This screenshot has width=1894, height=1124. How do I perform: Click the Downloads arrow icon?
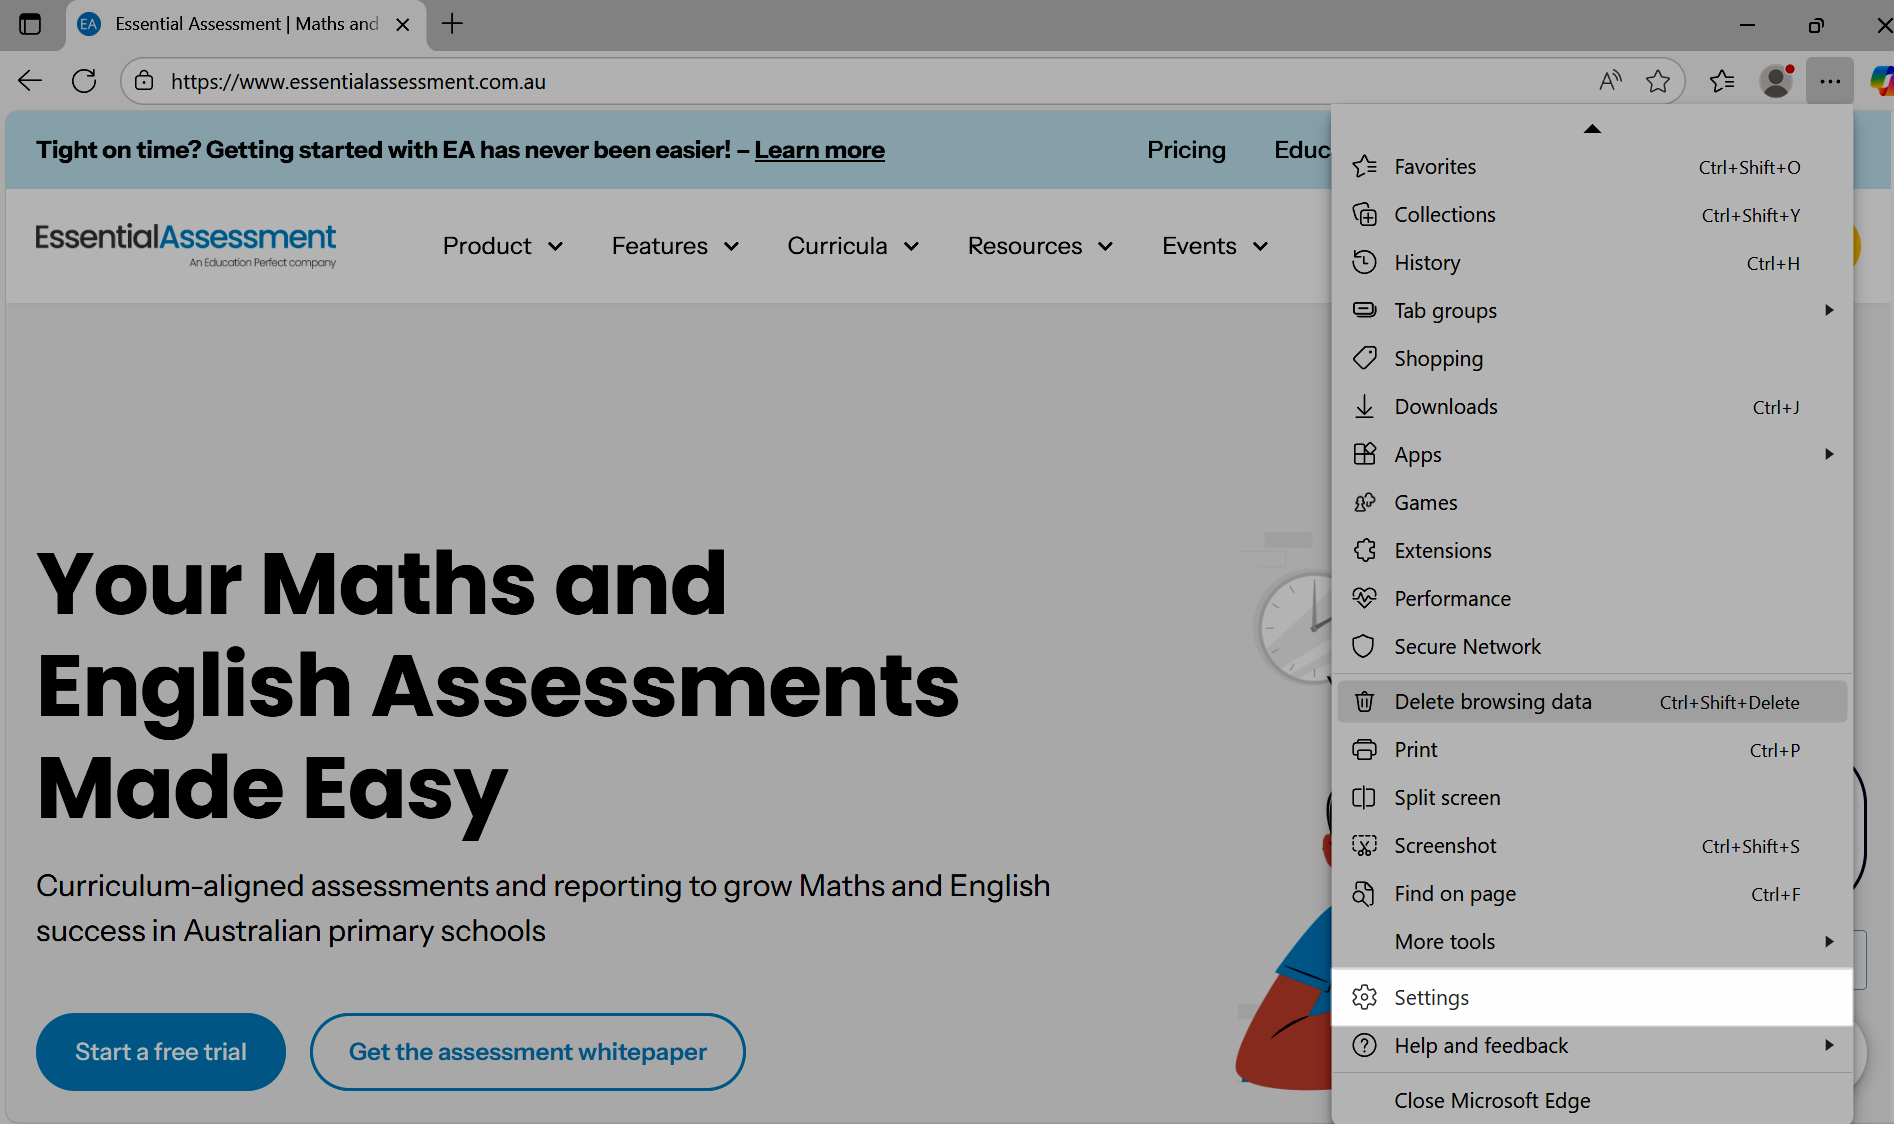tap(1364, 407)
